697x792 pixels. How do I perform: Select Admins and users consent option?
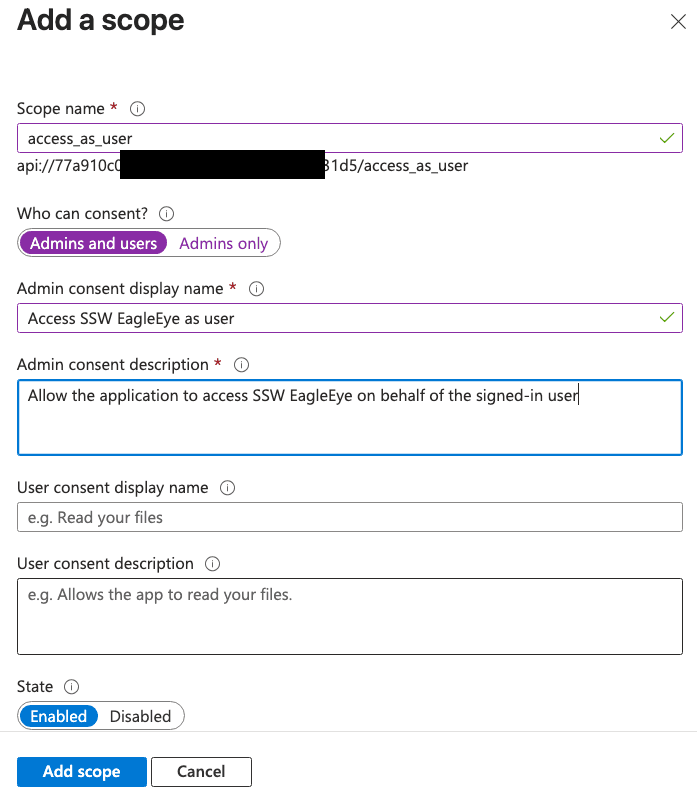[93, 243]
